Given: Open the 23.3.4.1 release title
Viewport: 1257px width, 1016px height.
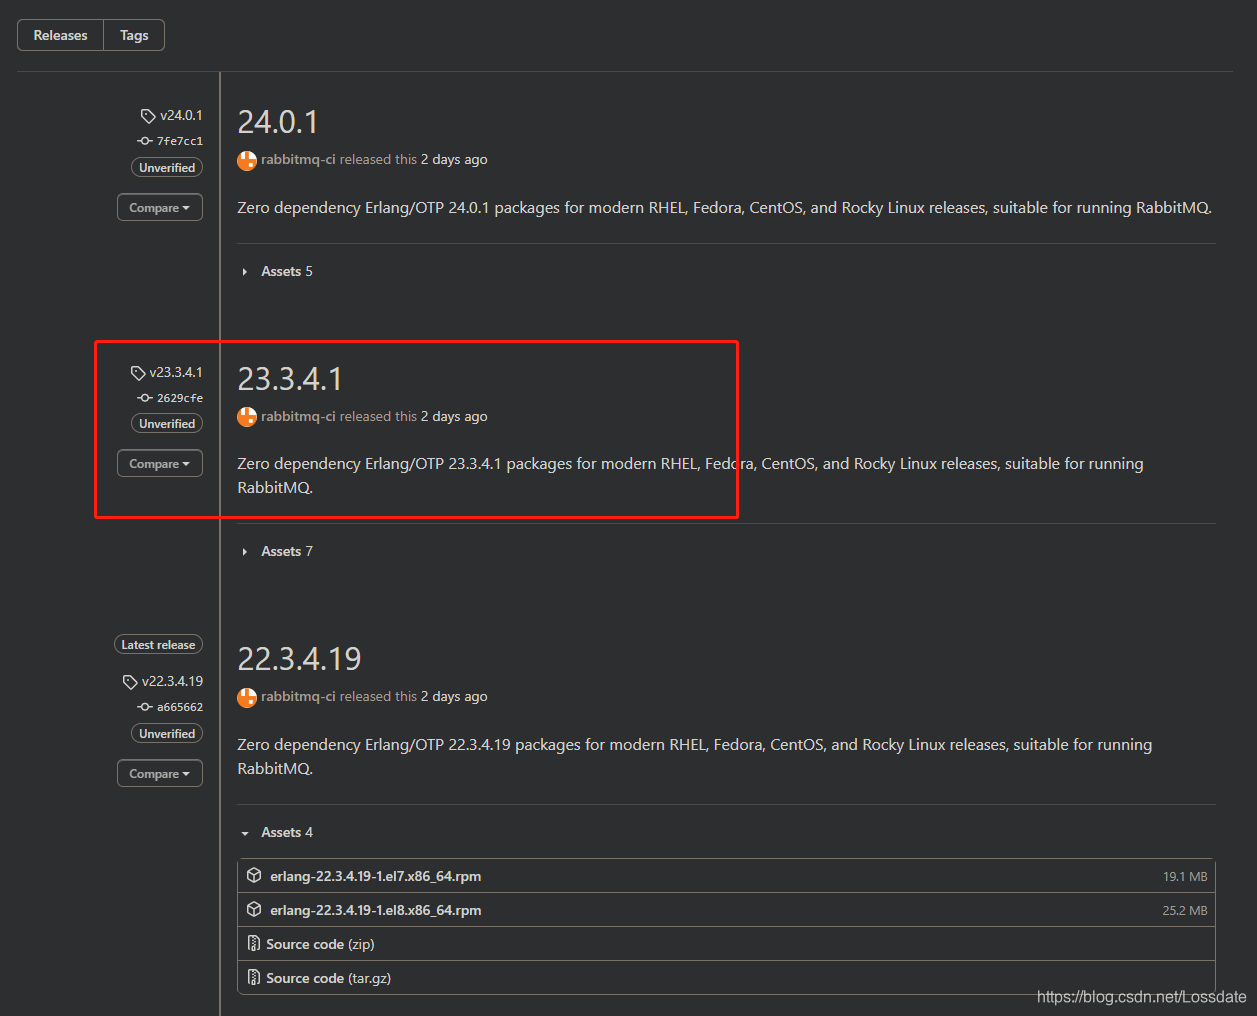Looking at the screenshot, I should pos(290,379).
